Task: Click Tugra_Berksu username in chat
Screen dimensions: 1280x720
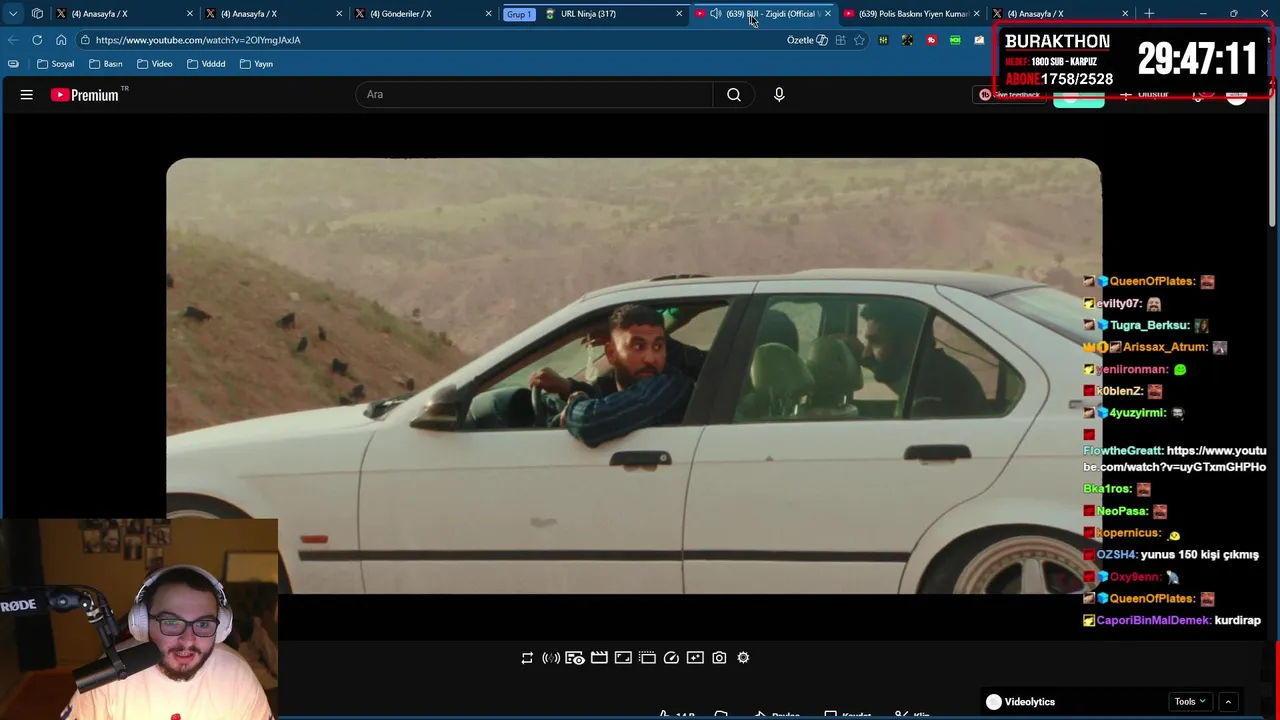Action: click(x=1150, y=326)
